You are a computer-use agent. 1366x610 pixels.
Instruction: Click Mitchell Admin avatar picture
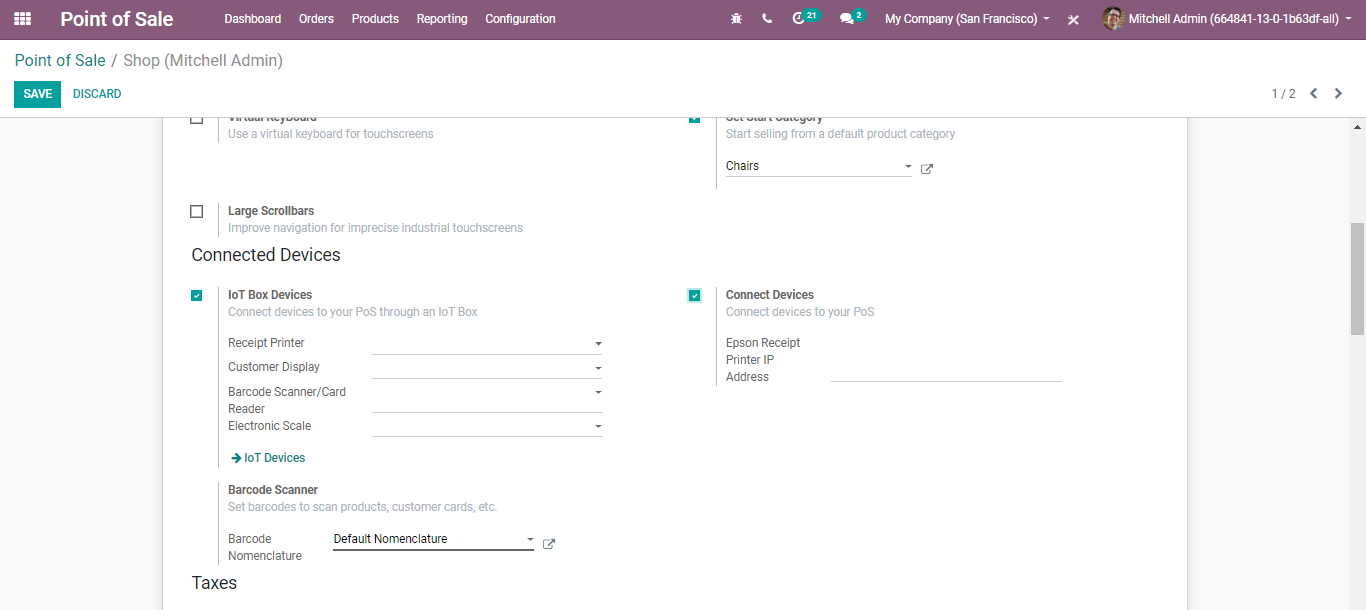click(x=1113, y=19)
